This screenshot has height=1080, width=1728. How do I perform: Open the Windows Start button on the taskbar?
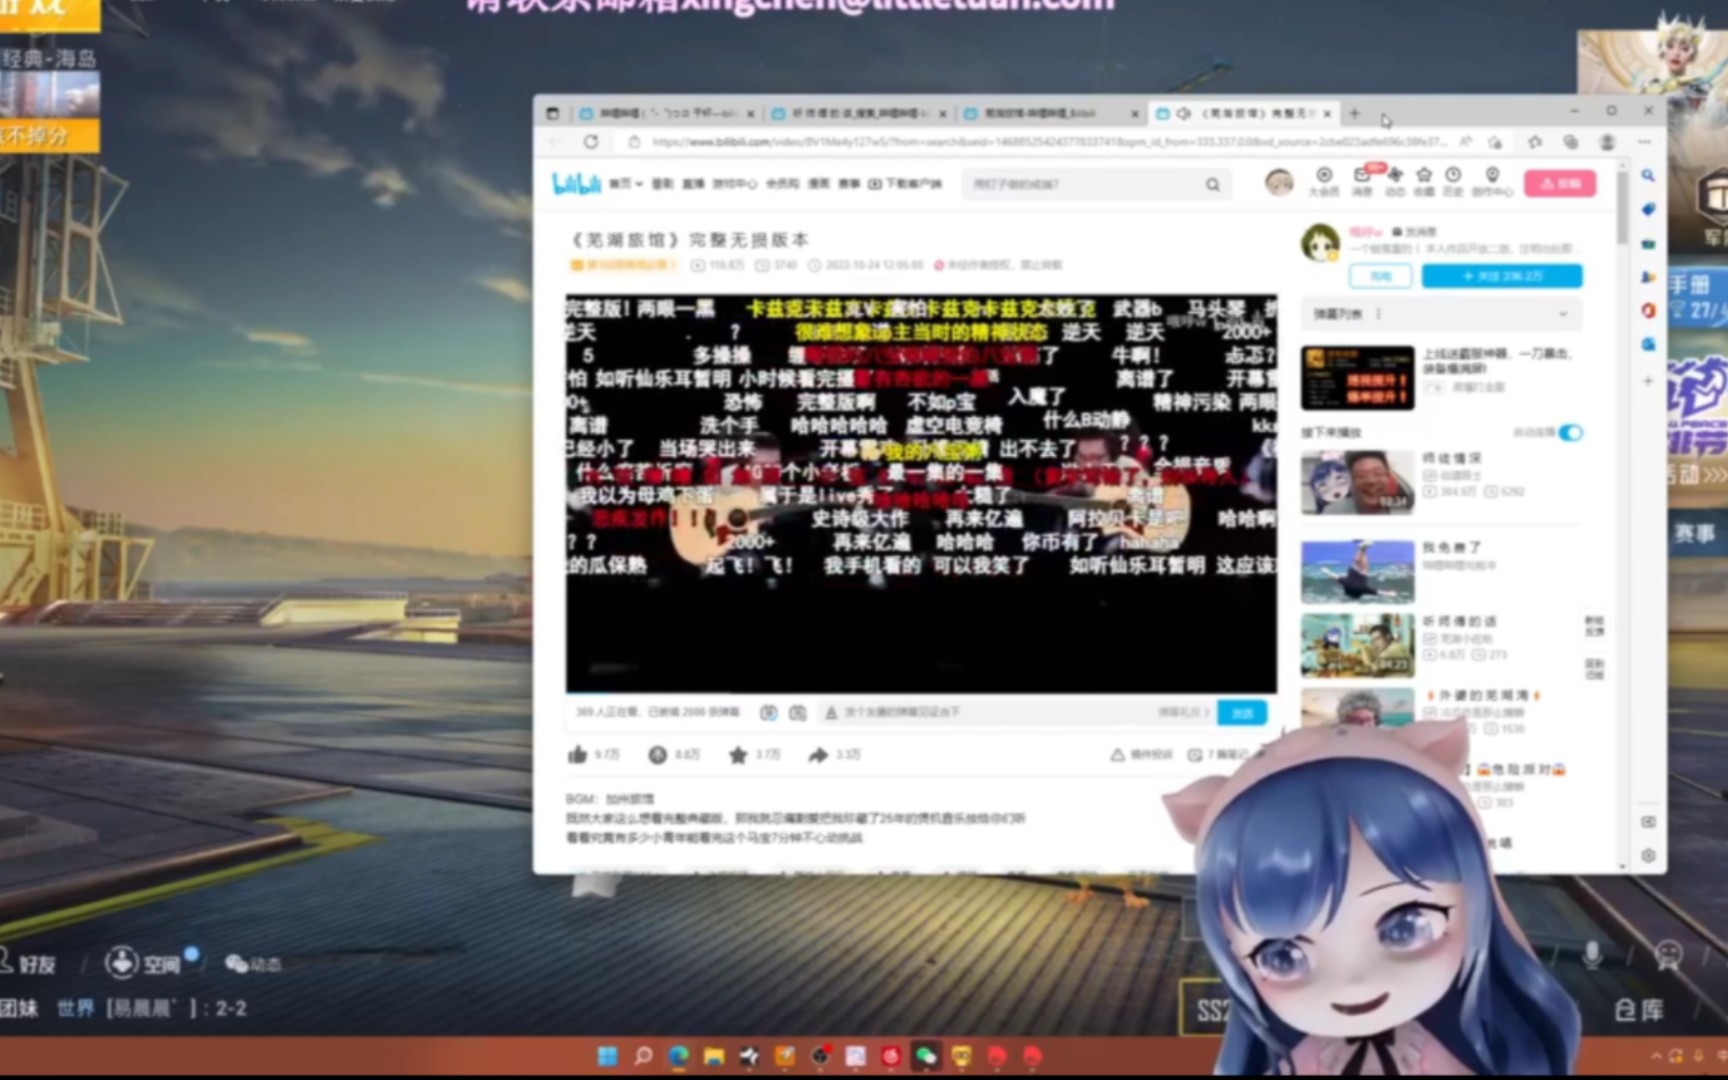pyautogui.click(x=607, y=1056)
